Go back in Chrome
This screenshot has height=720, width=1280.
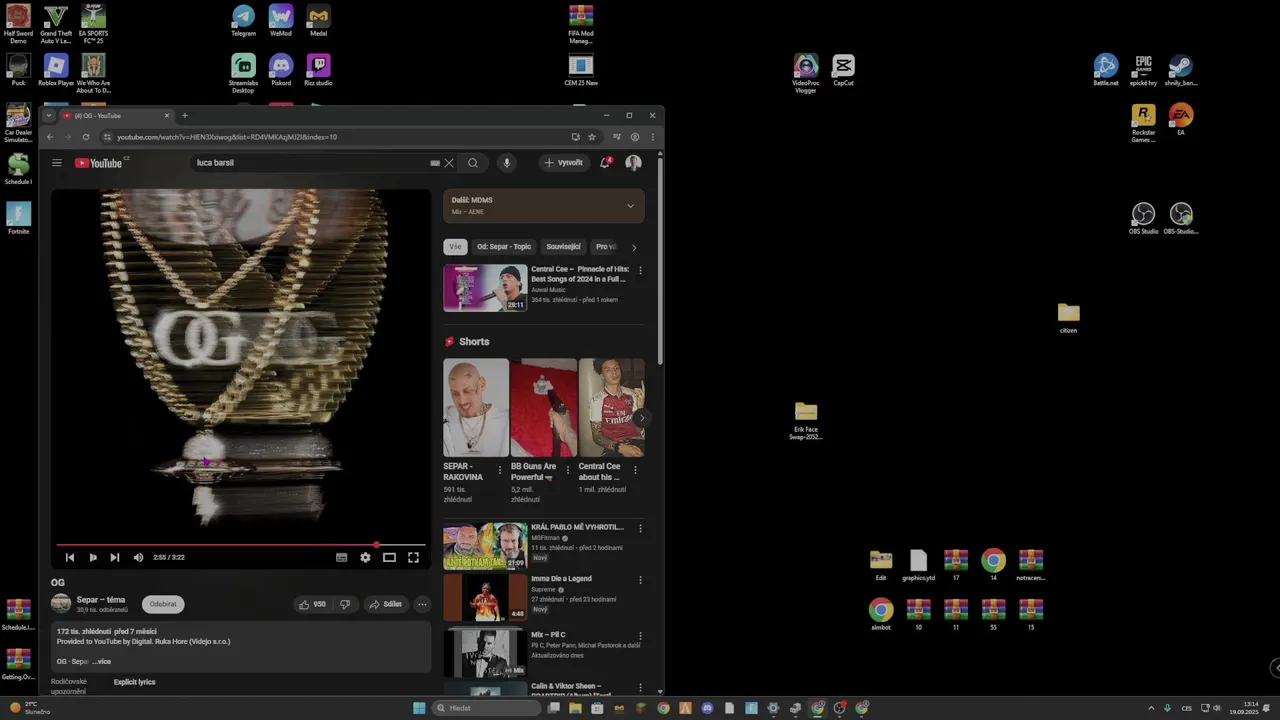pos(50,137)
